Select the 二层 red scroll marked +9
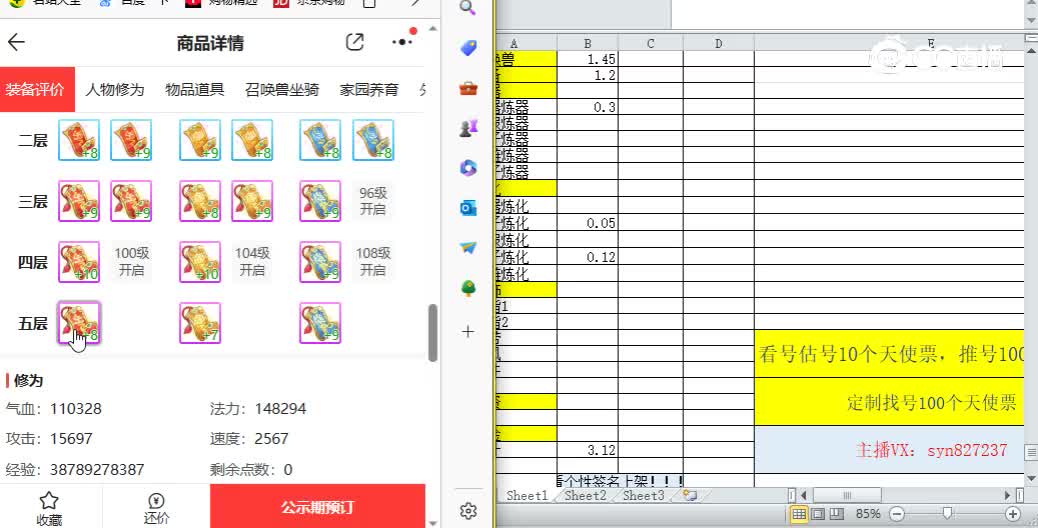Screen dimensions: 1038x528 pyautogui.click(x=131, y=140)
